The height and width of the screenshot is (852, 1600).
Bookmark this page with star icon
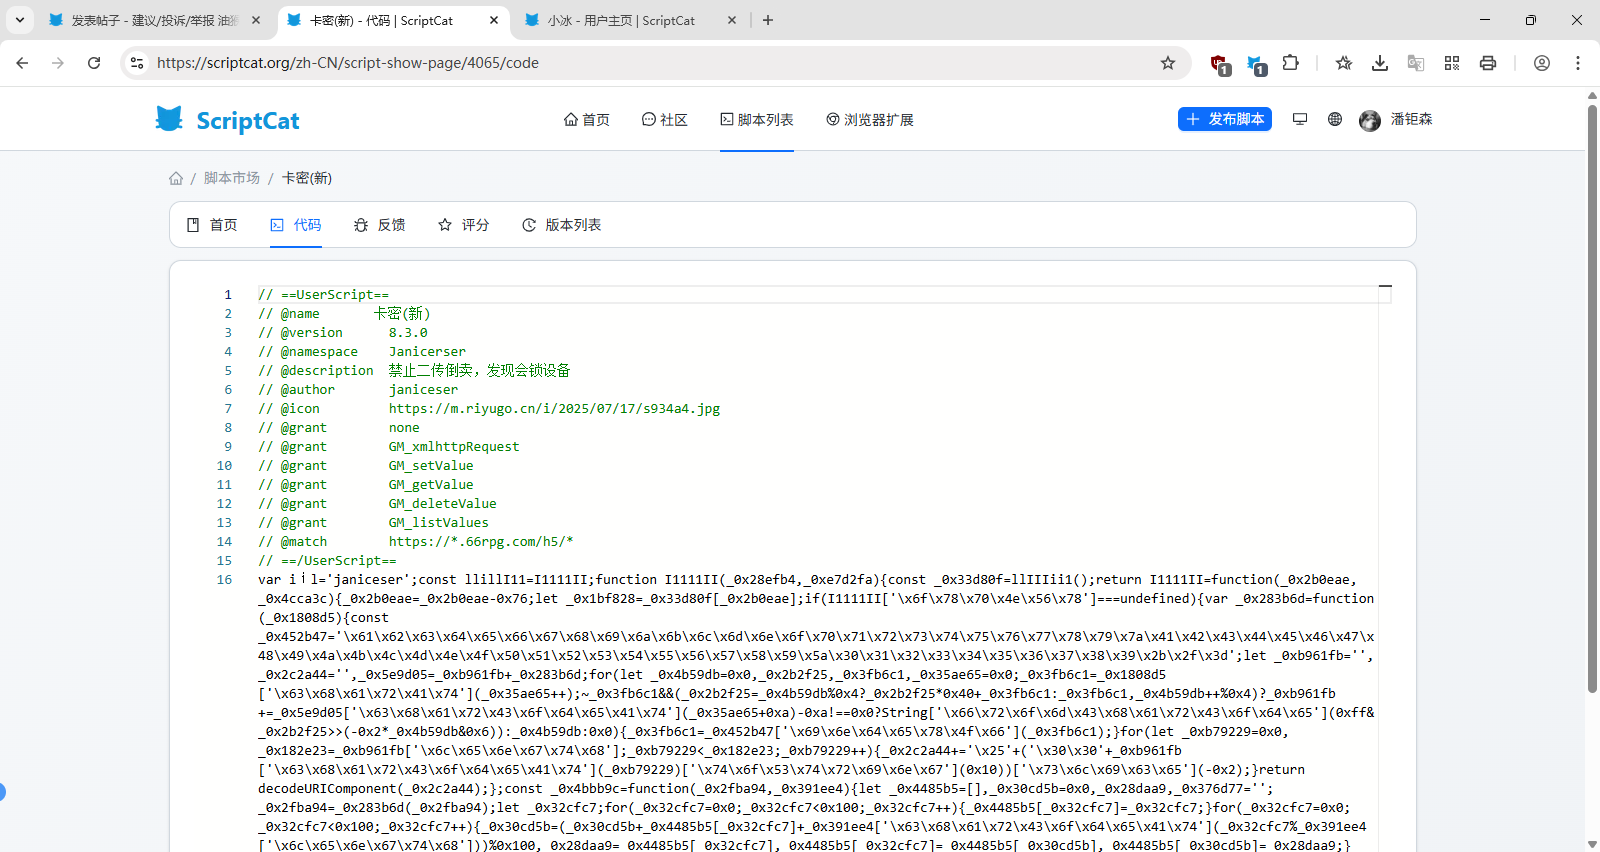pos(1168,63)
